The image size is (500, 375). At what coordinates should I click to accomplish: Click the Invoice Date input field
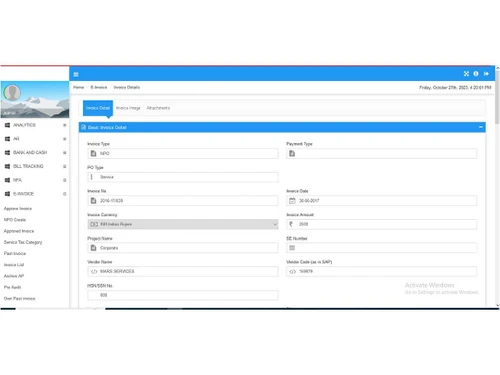point(381,201)
